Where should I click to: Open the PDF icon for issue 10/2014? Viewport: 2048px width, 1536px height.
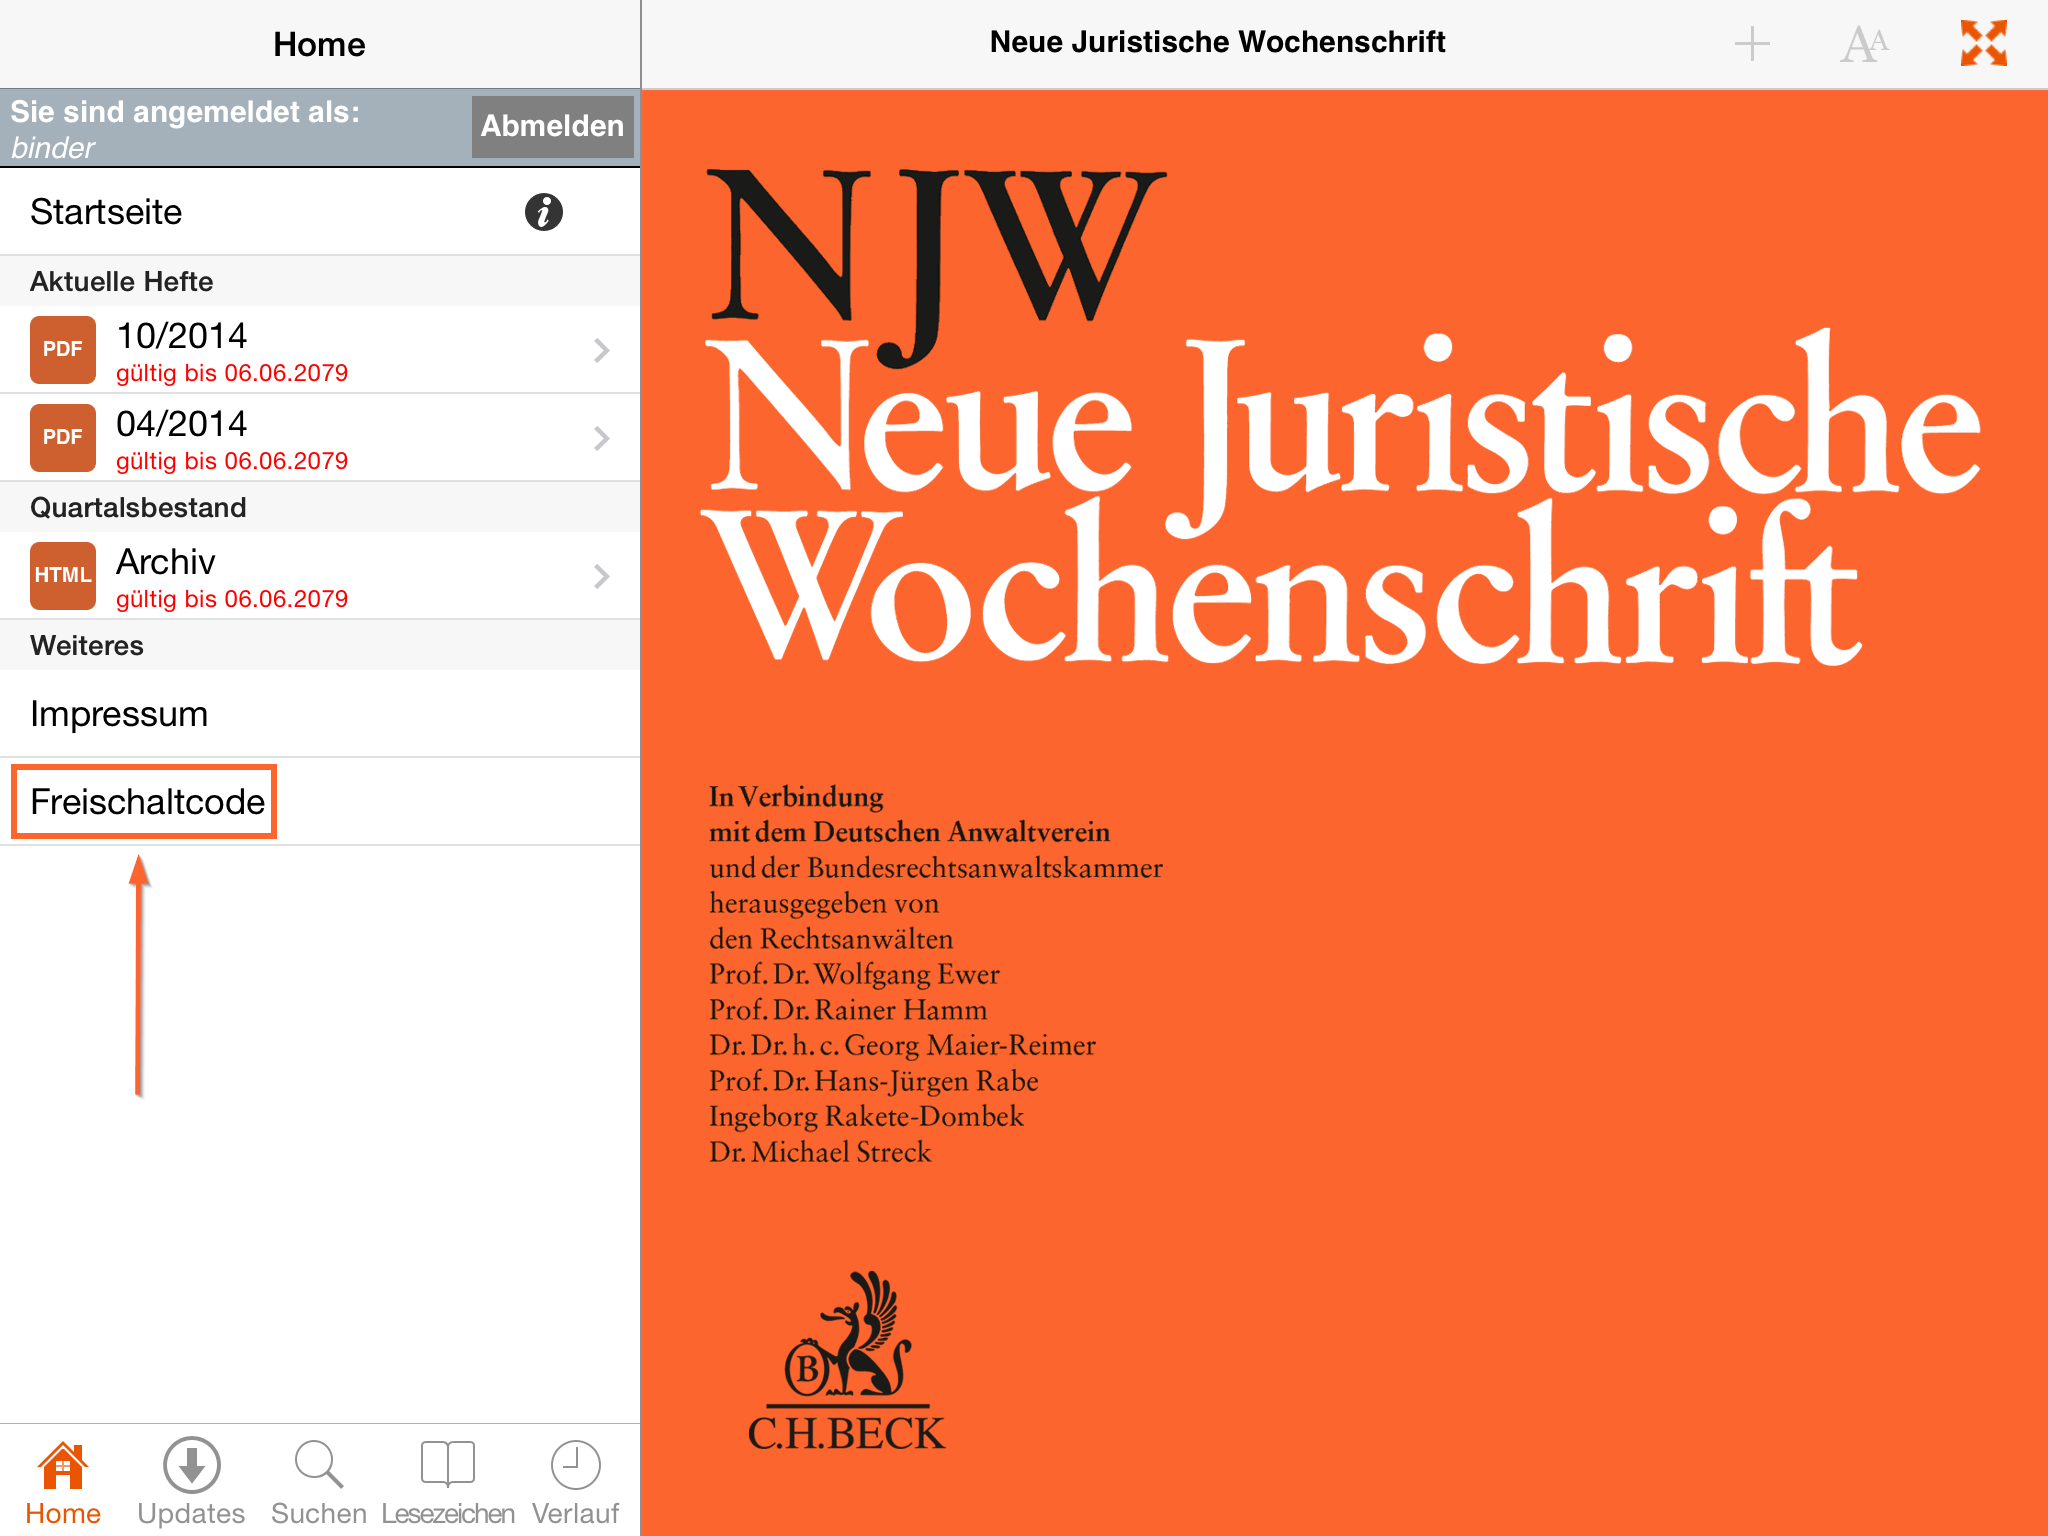[63, 349]
